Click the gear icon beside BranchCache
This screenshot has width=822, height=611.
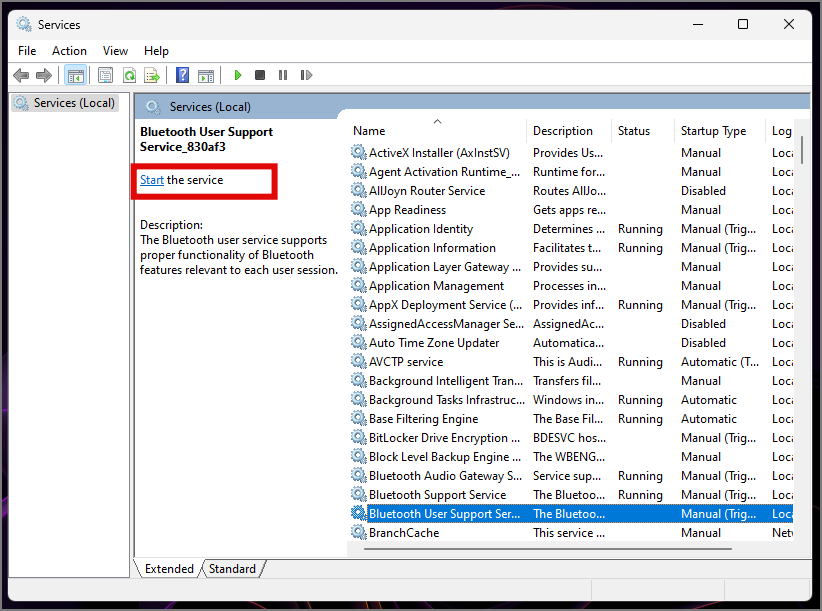point(359,532)
